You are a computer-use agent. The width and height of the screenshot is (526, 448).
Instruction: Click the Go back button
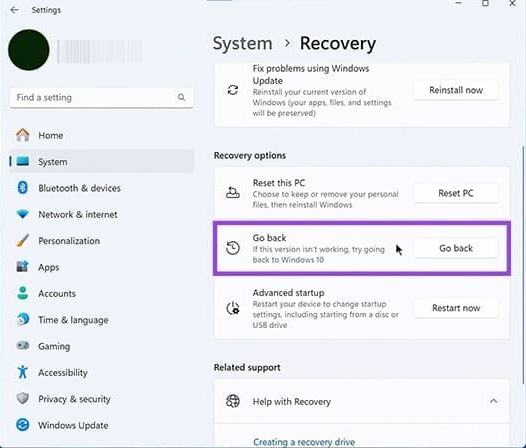click(456, 248)
